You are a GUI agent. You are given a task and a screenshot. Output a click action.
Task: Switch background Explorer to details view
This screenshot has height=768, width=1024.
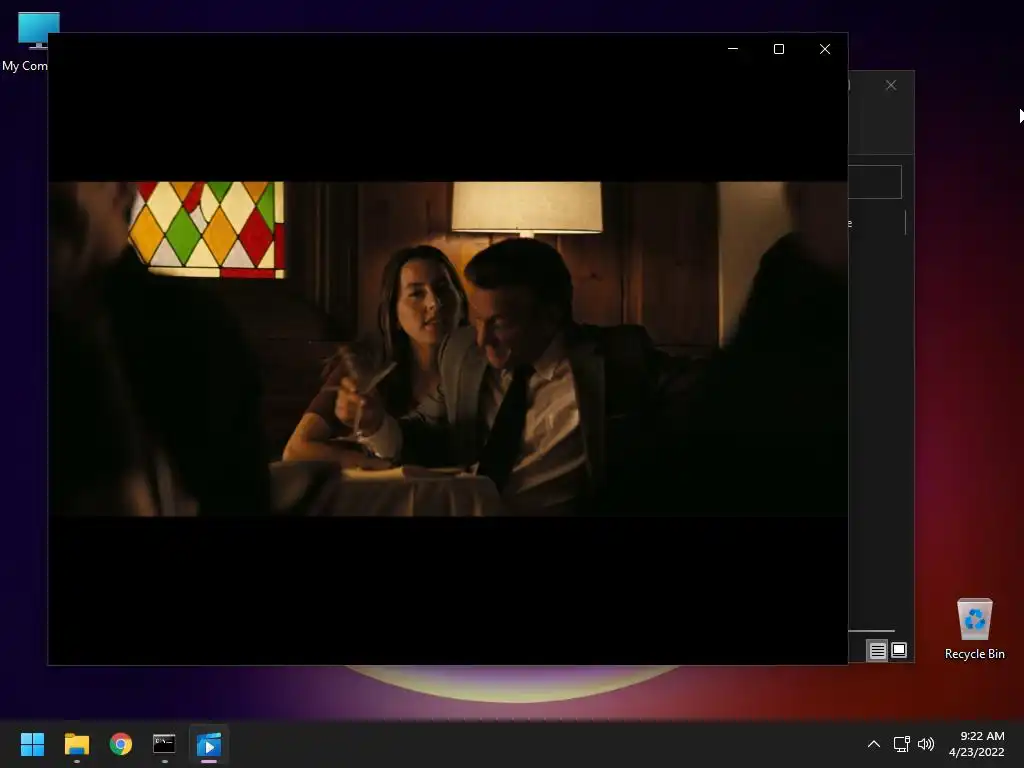pyautogui.click(x=877, y=650)
